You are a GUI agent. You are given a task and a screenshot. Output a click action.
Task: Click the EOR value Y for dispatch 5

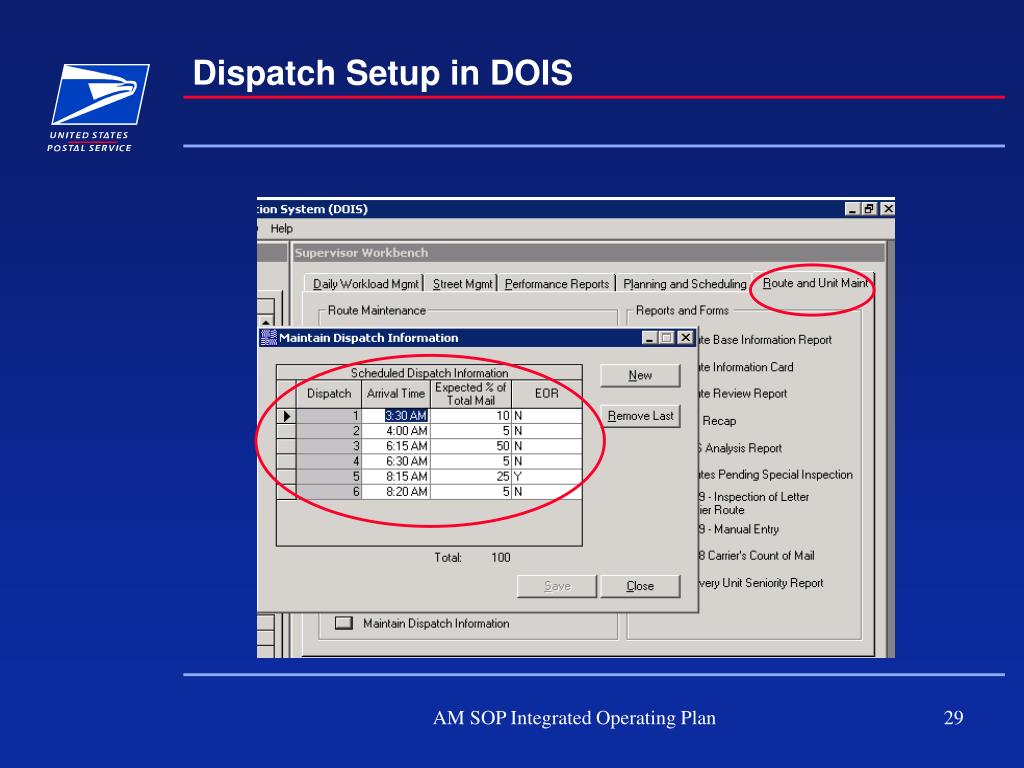coord(546,477)
